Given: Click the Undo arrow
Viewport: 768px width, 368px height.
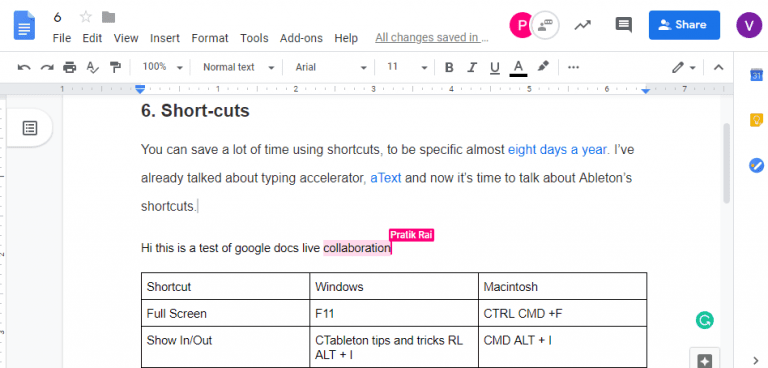Looking at the screenshot, I should [24, 68].
